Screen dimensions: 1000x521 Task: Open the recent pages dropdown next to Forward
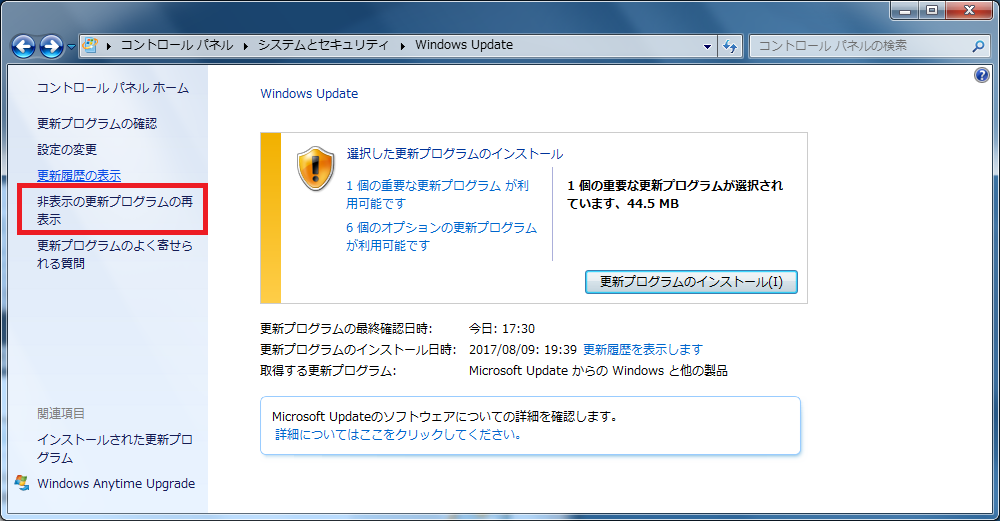click(x=71, y=47)
